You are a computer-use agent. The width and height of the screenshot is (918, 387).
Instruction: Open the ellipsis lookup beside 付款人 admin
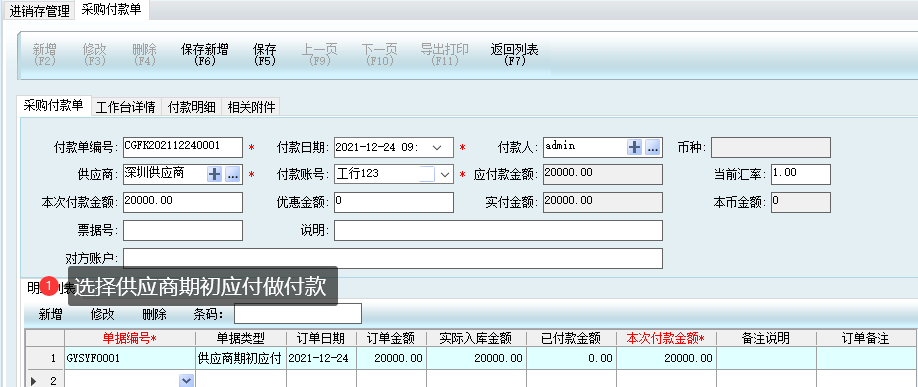click(x=653, y=148)
